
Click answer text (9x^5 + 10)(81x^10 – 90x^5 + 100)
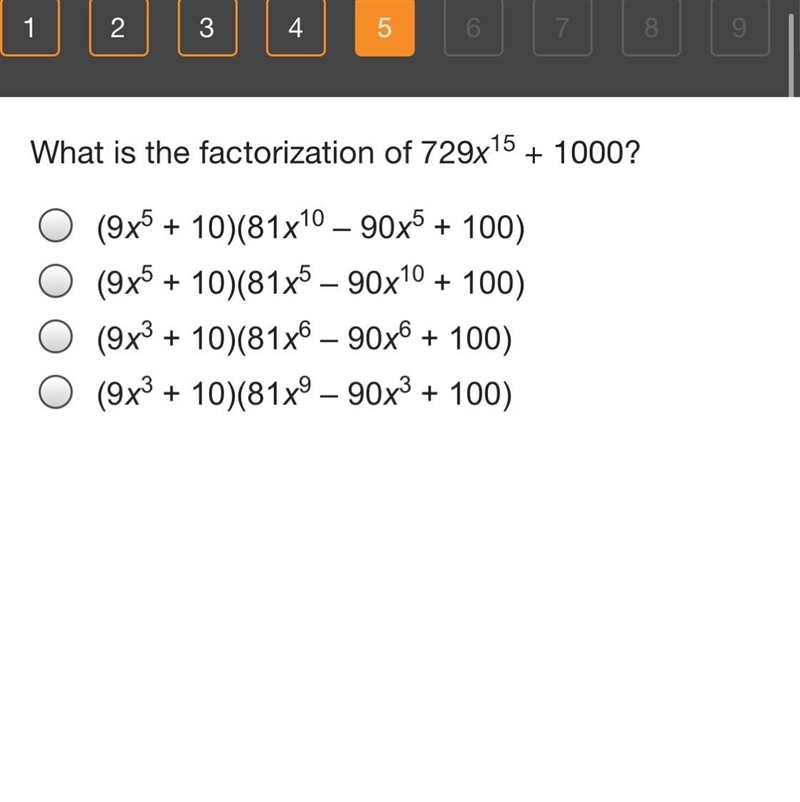311,226
